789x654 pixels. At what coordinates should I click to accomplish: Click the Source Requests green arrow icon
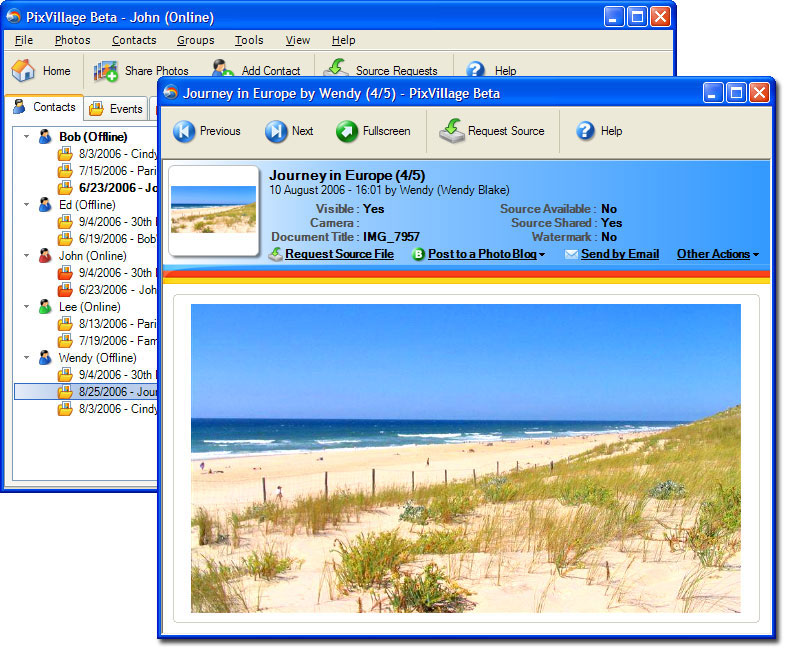click(x=336, y=67)
